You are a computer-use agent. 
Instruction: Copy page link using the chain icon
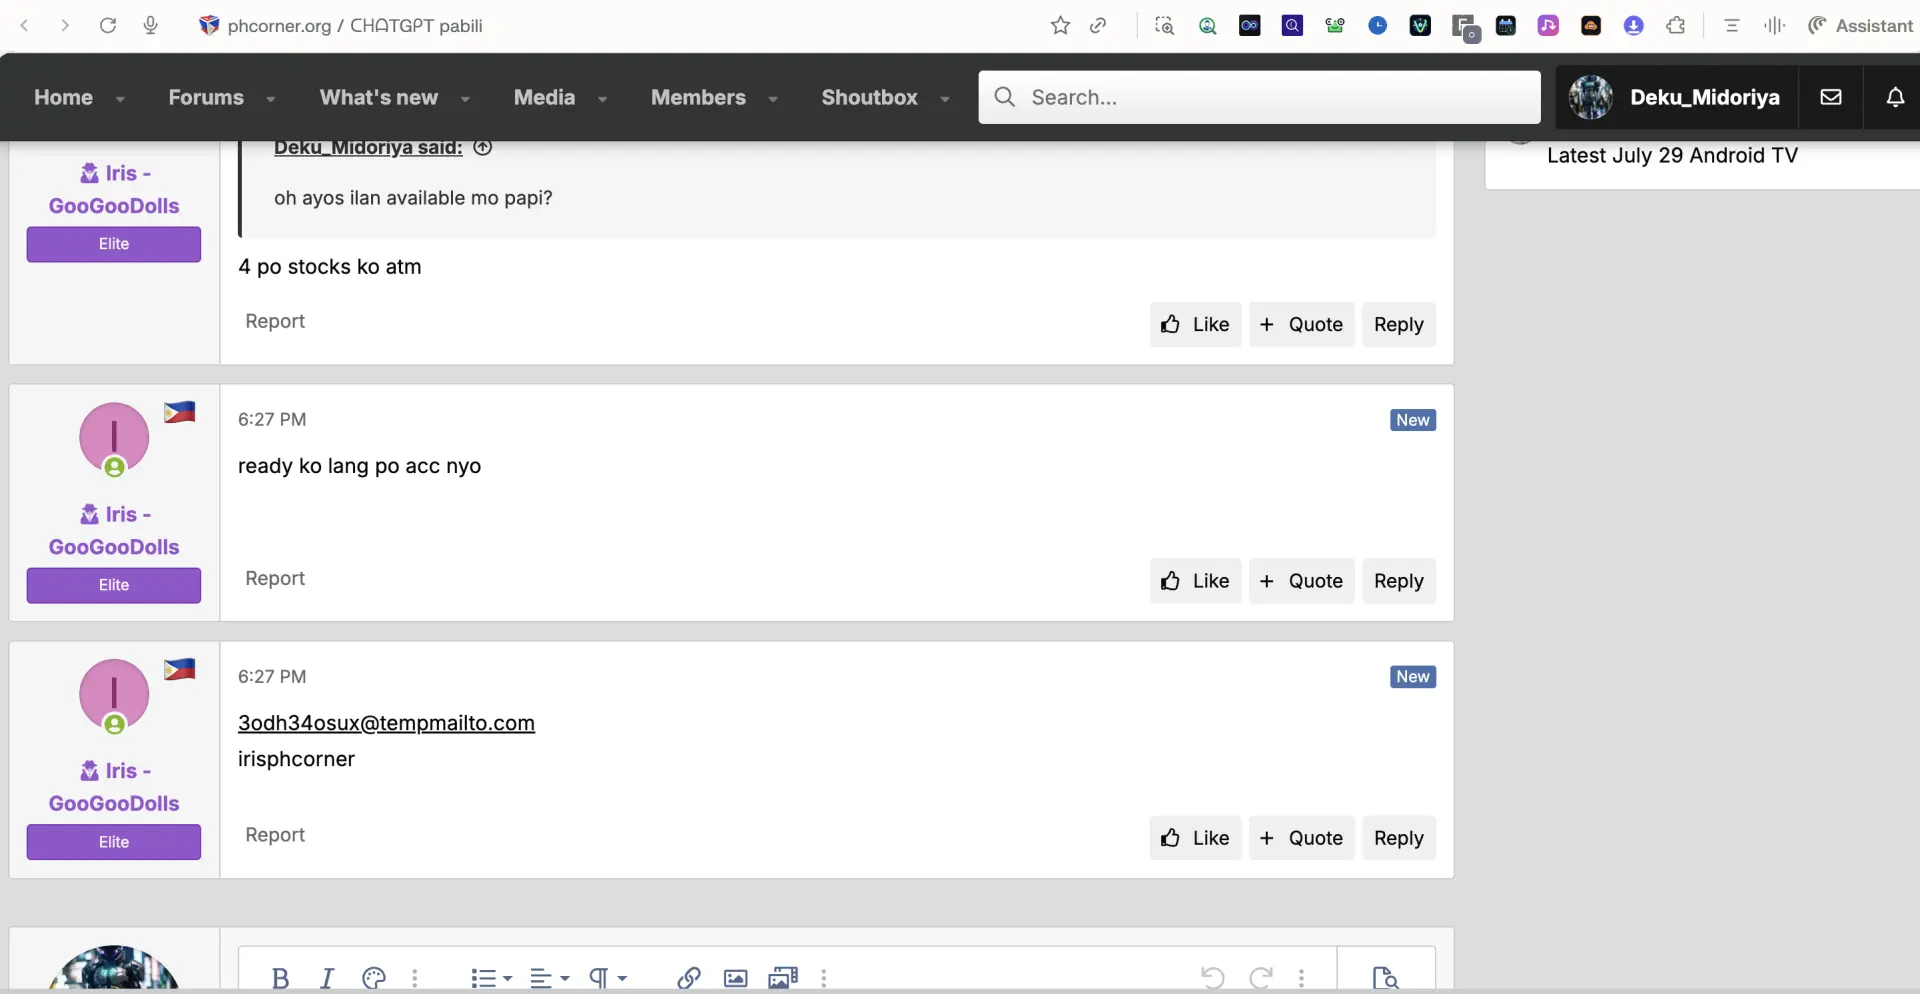[x=1098, y=25]
